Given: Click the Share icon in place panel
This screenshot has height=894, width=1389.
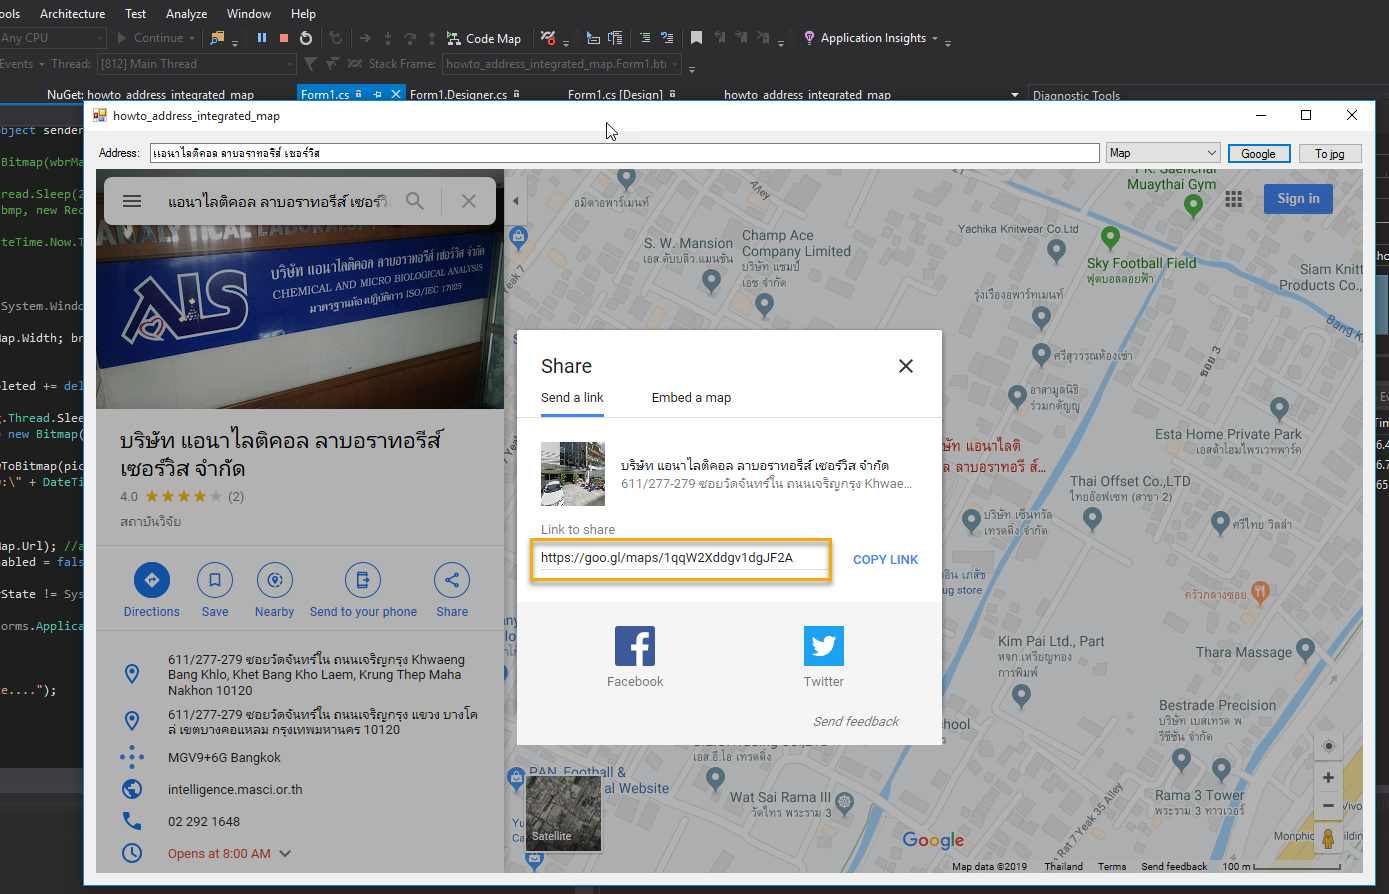Looking at the screenshot, I should pos(452,580).
